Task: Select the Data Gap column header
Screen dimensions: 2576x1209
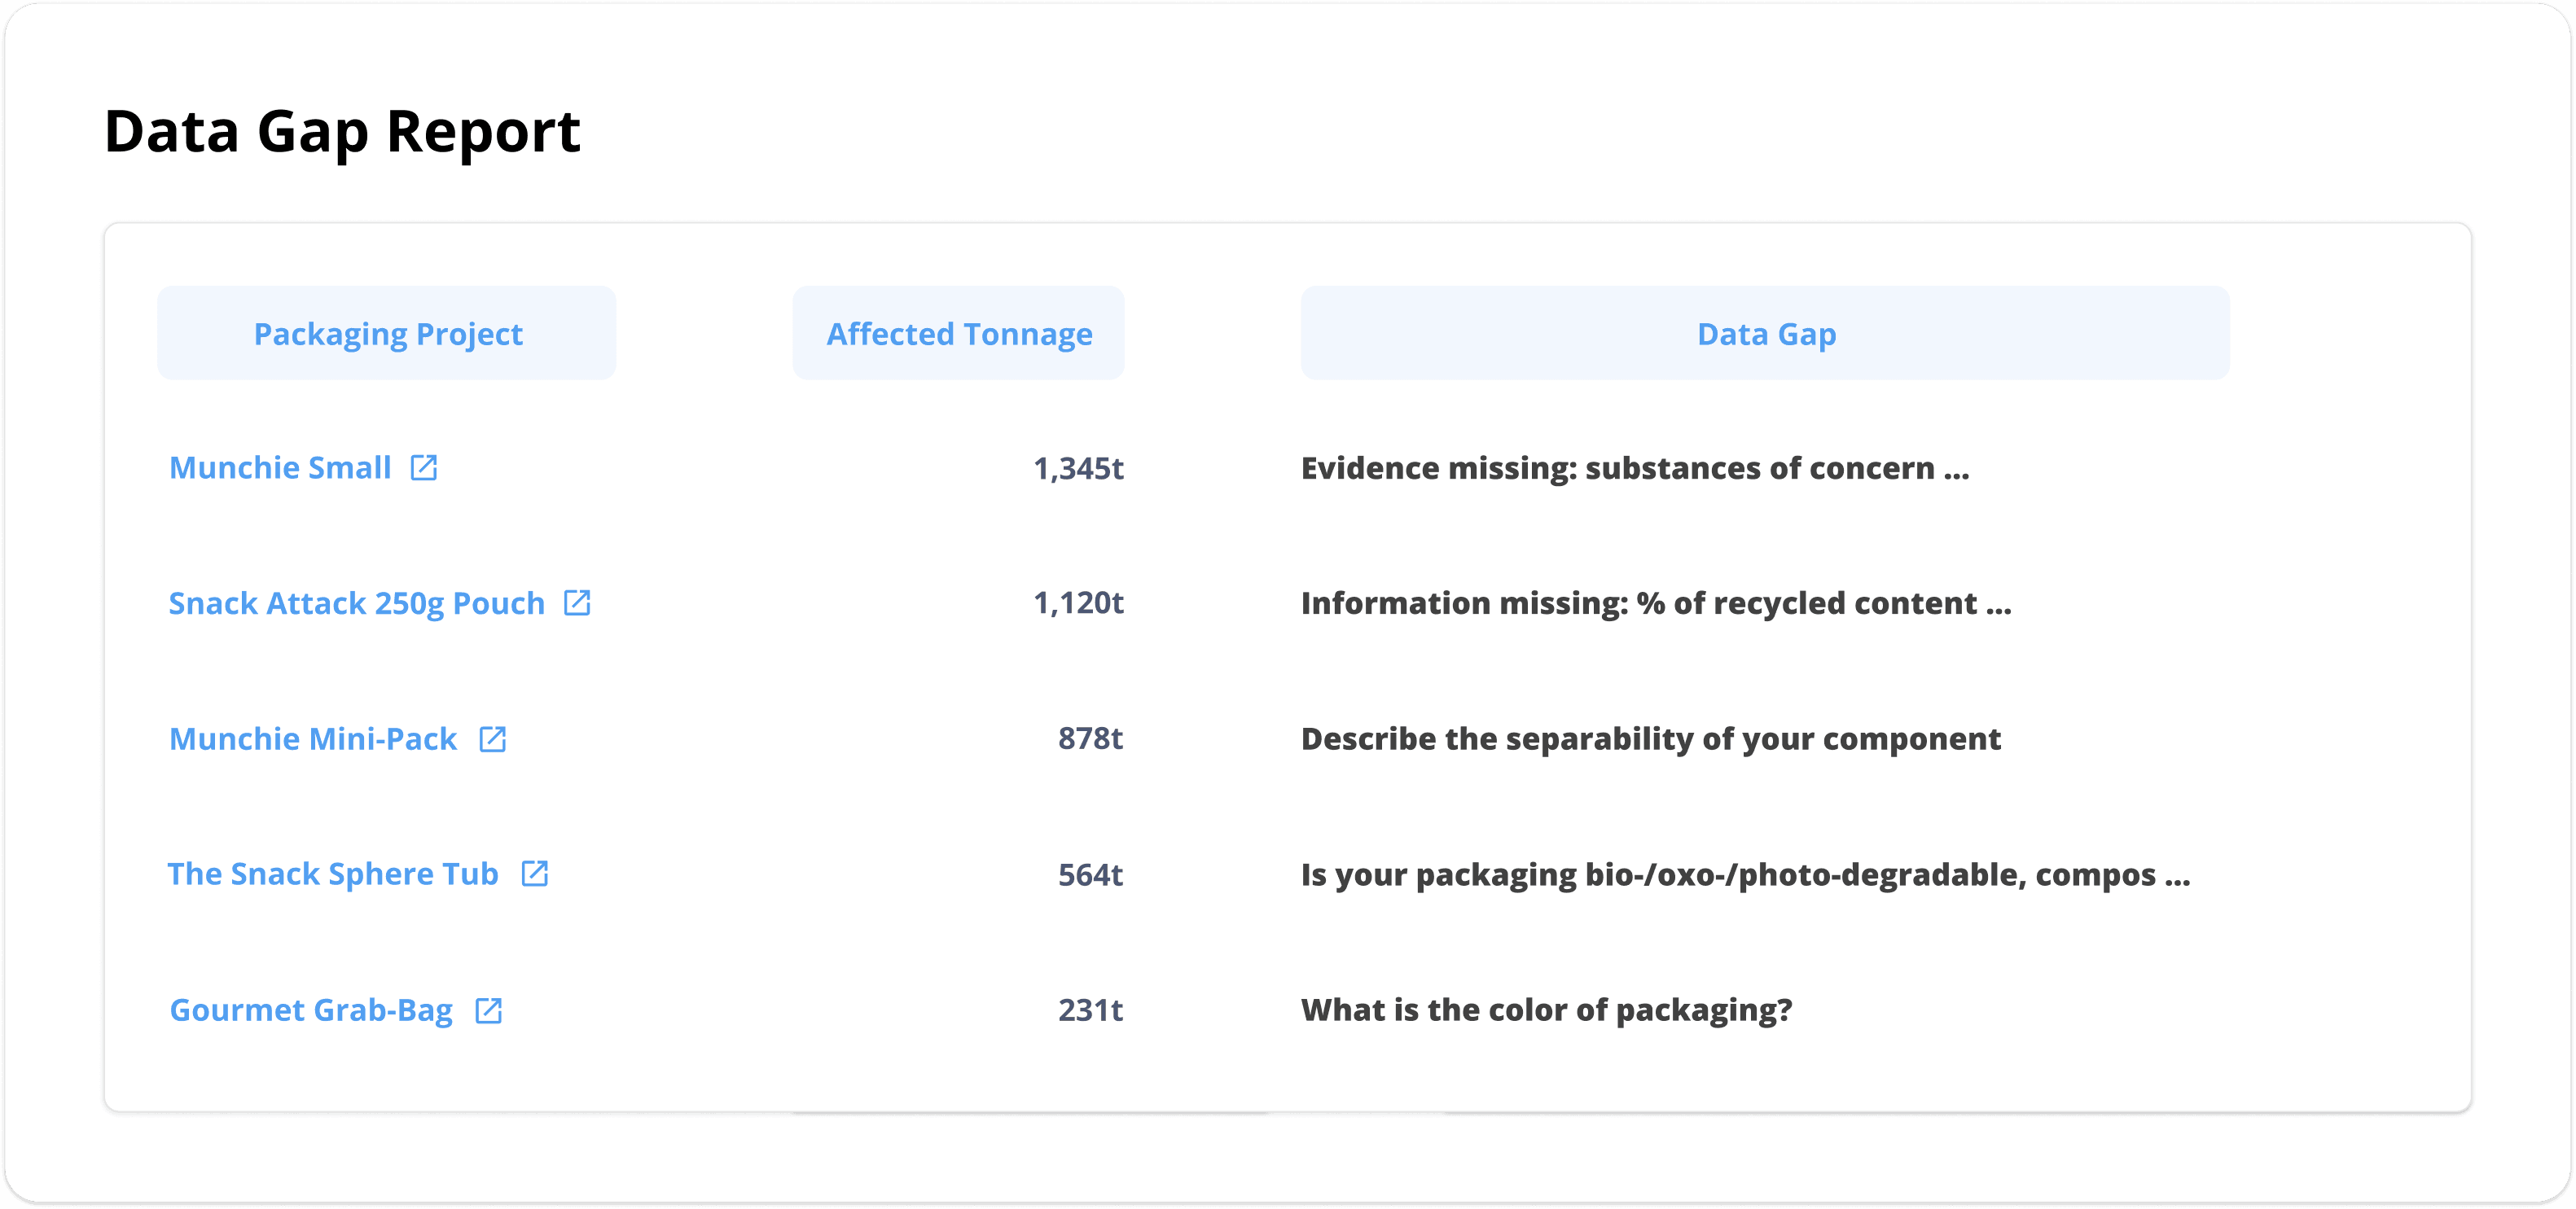Action: 1765,334
